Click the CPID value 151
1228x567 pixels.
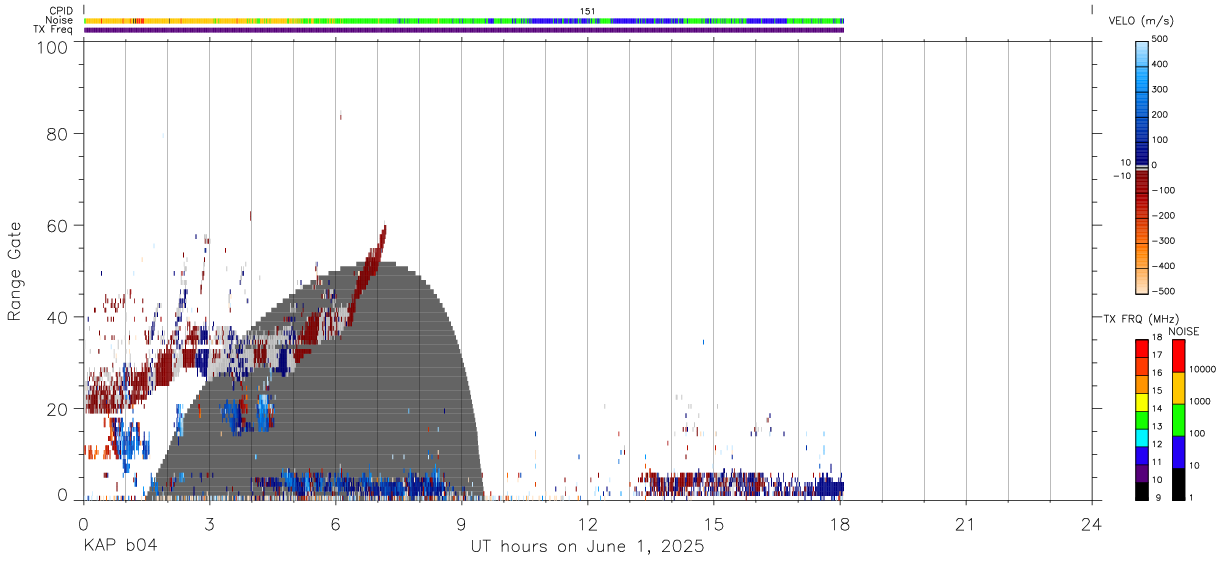click(x=589, y=11)
